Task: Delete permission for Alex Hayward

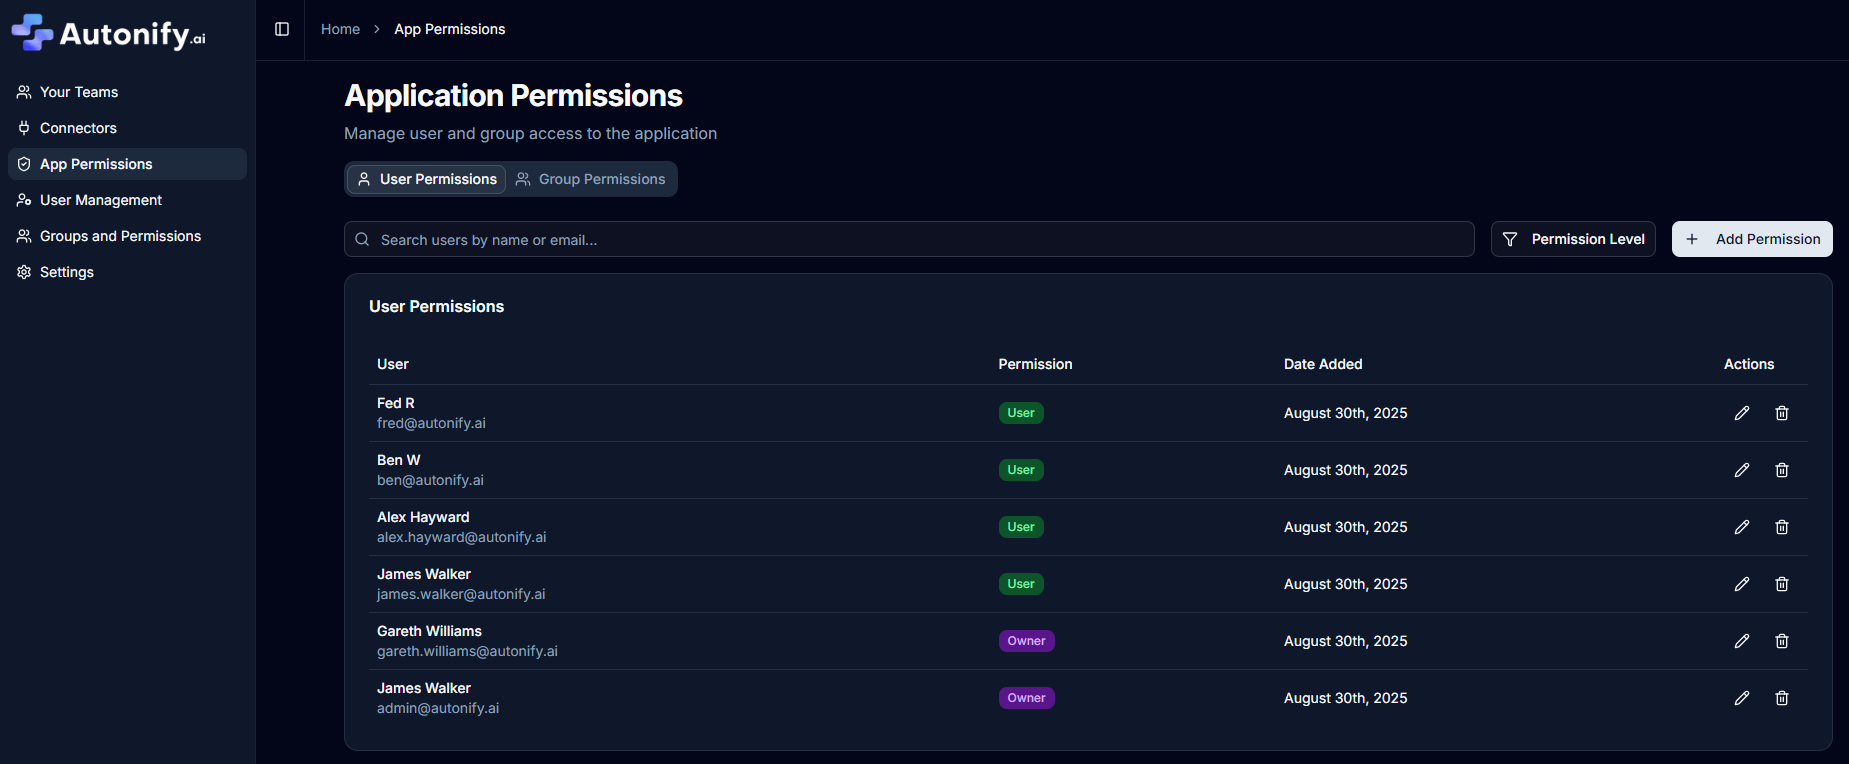Action: [x=1782, y=527]
